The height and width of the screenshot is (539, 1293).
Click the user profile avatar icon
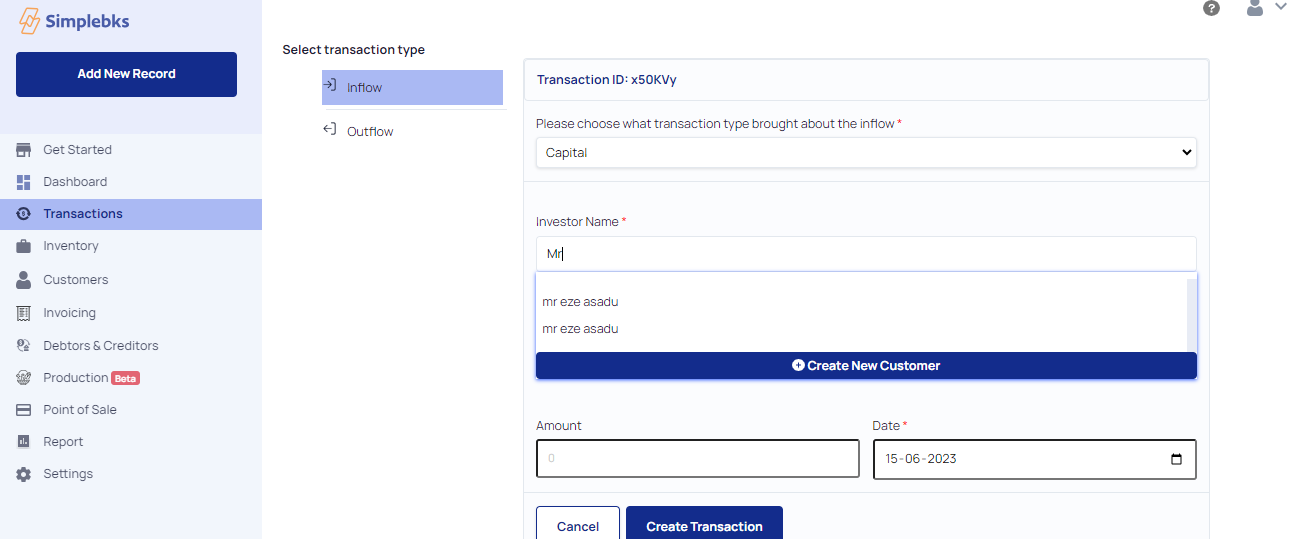[x=1255, y=8]
